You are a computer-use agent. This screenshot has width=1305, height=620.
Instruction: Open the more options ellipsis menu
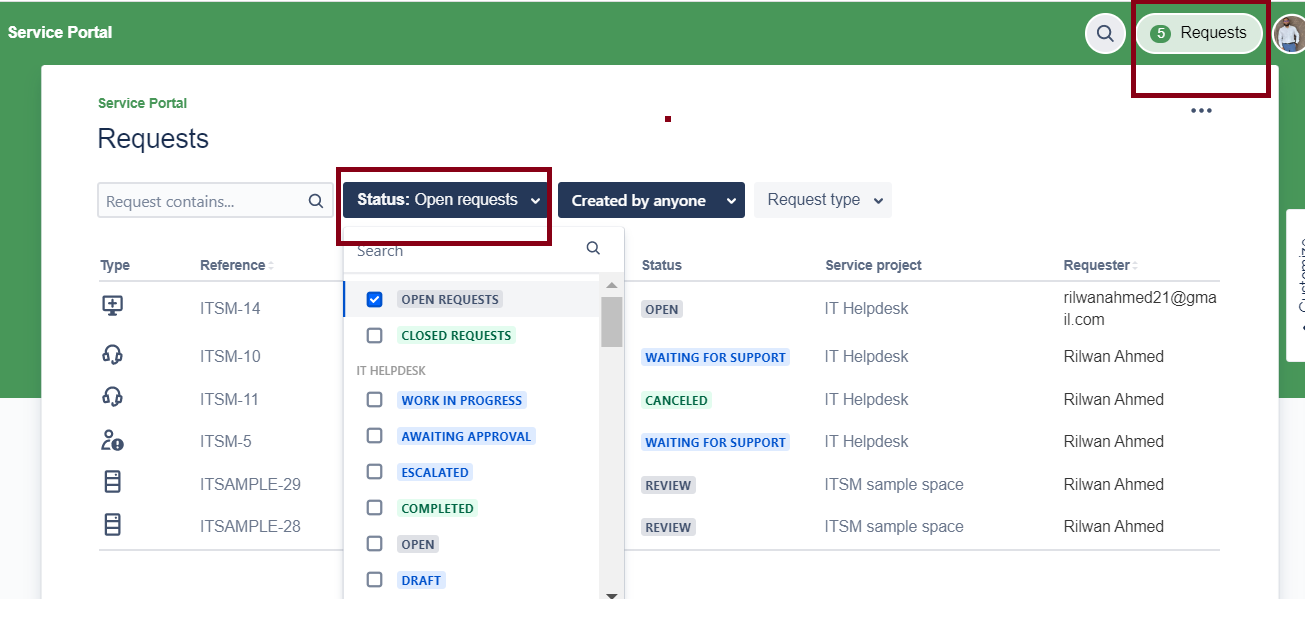coord(1201,110)
